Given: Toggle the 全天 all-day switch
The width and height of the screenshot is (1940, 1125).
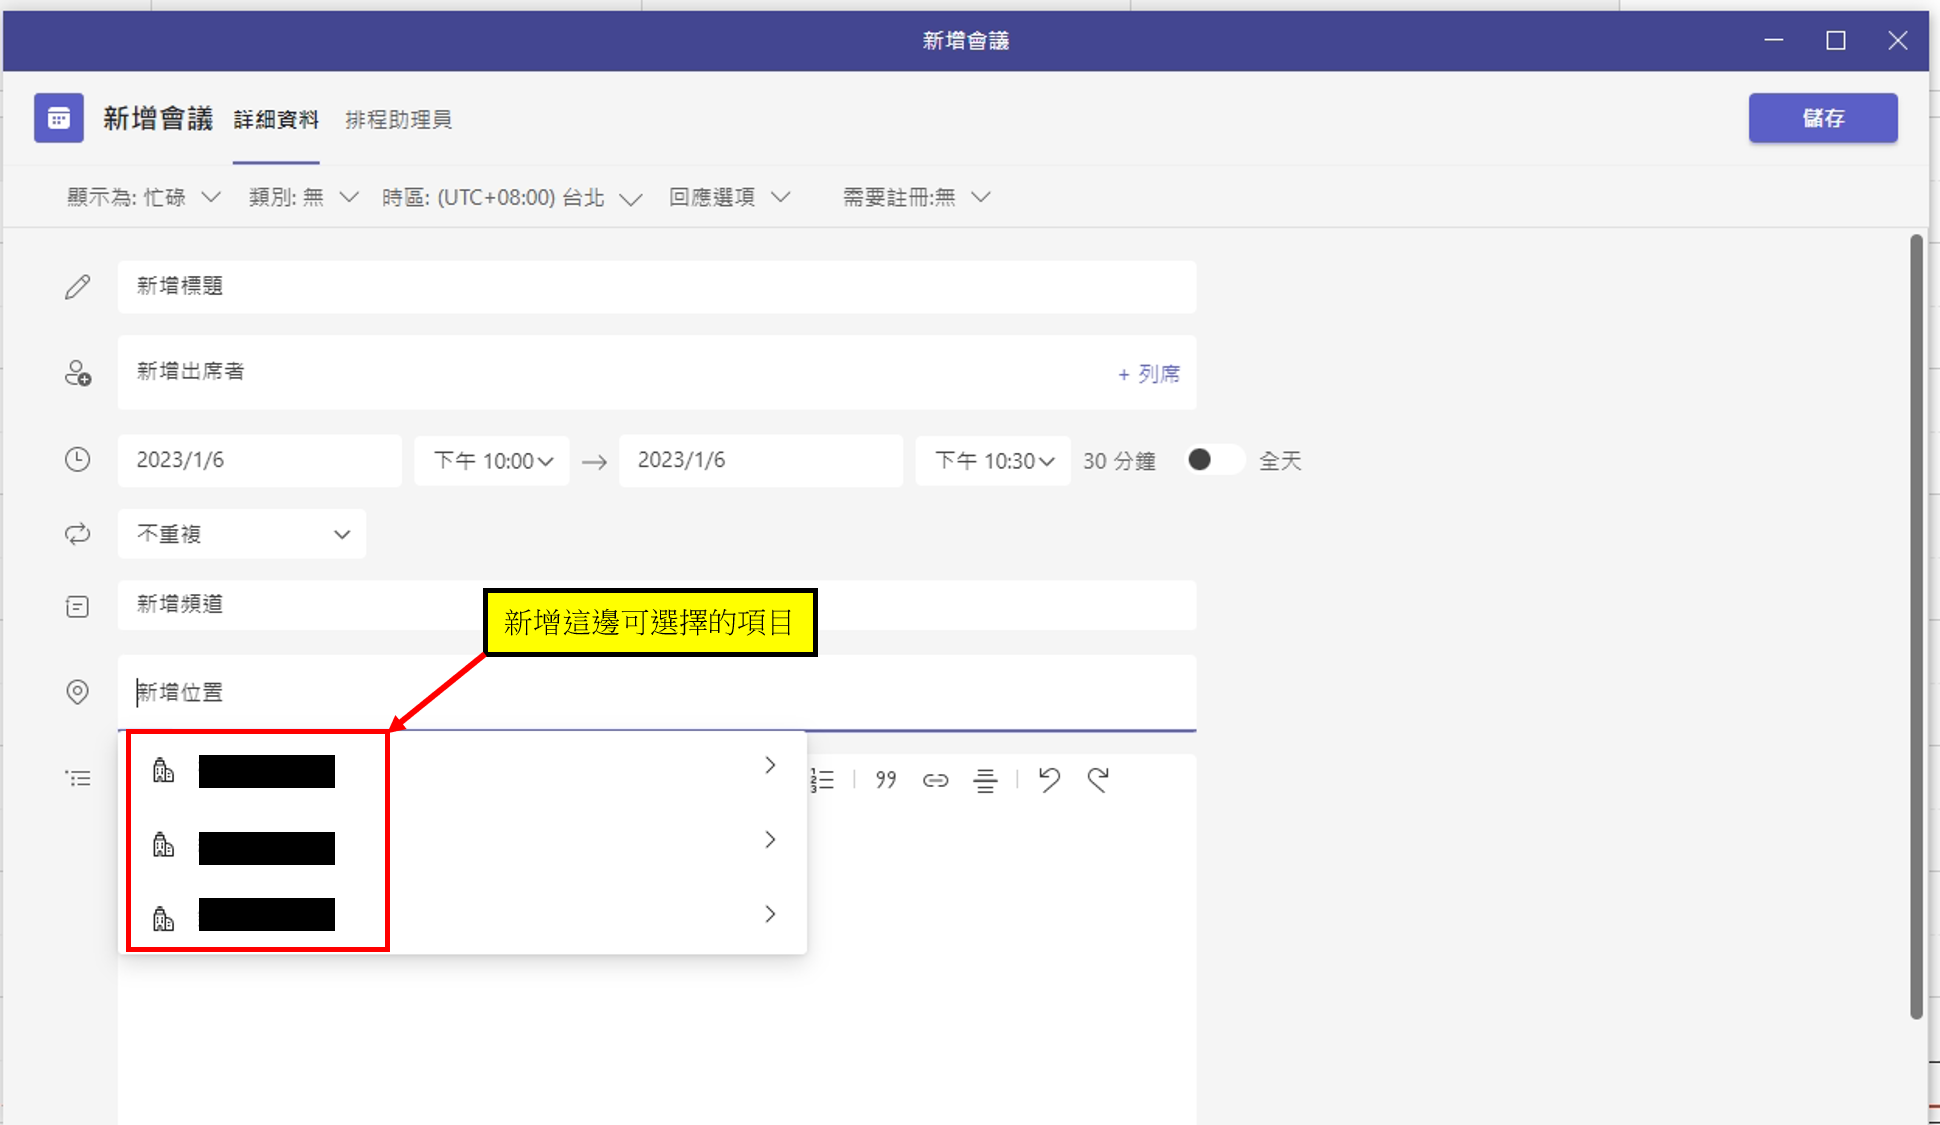Looking at the screenshot, I should tap(1213, 460).
